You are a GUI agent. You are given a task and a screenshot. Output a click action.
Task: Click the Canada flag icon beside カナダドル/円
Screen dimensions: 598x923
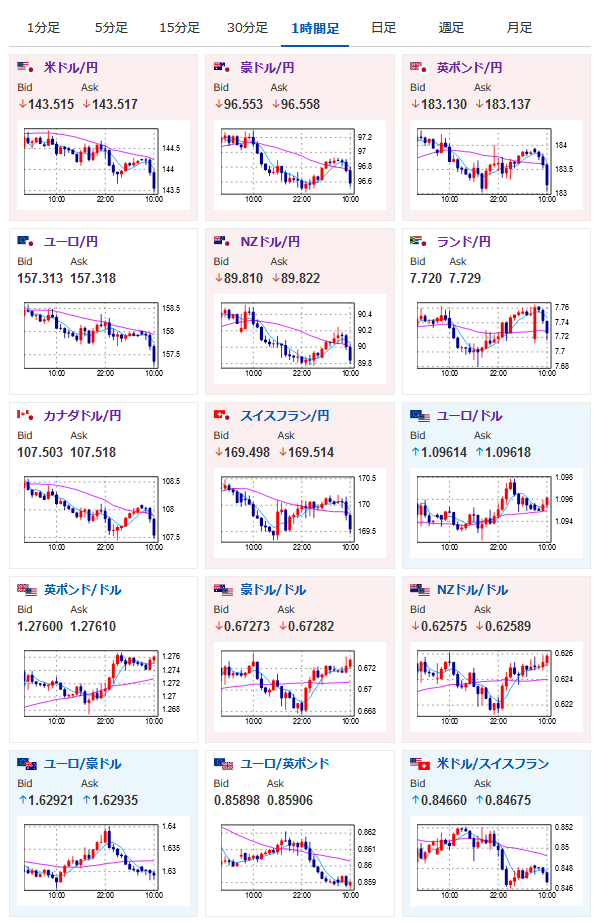click(26, 415)
